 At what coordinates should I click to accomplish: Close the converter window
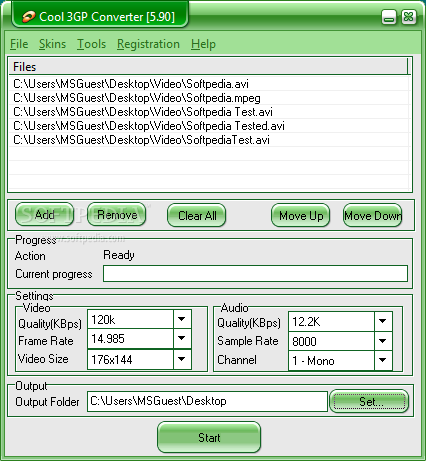click(x=408, y=17)
